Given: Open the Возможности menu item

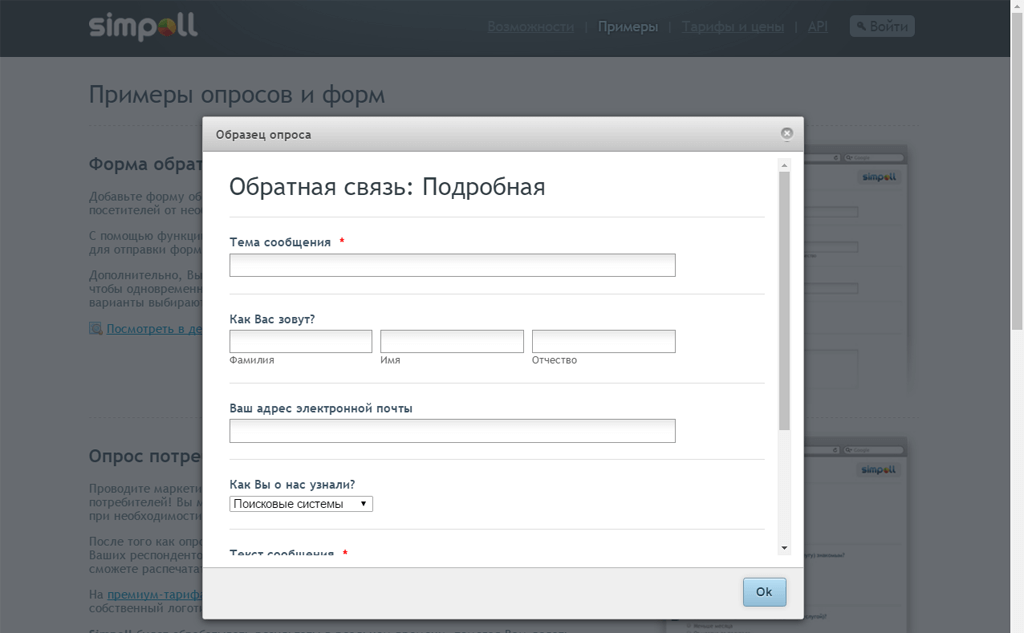Looking at the screenshot, I should point(531,27).
